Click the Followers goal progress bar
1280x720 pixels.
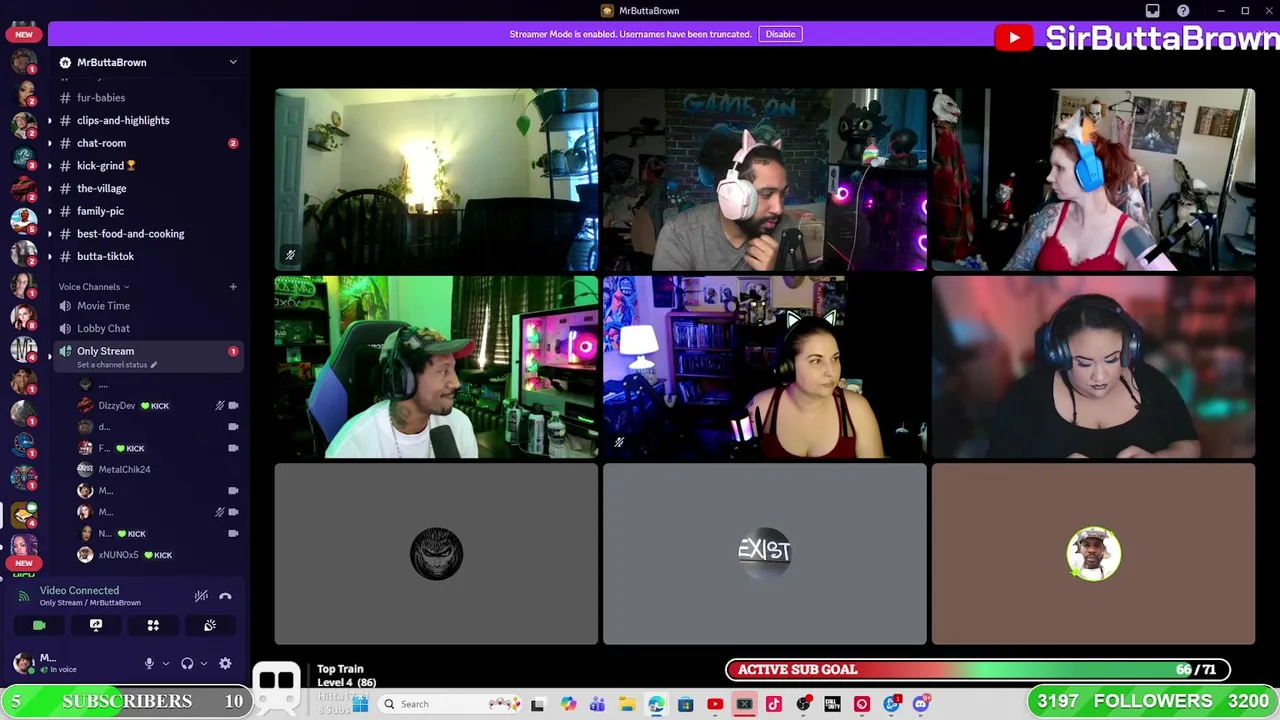point(1153,701)
